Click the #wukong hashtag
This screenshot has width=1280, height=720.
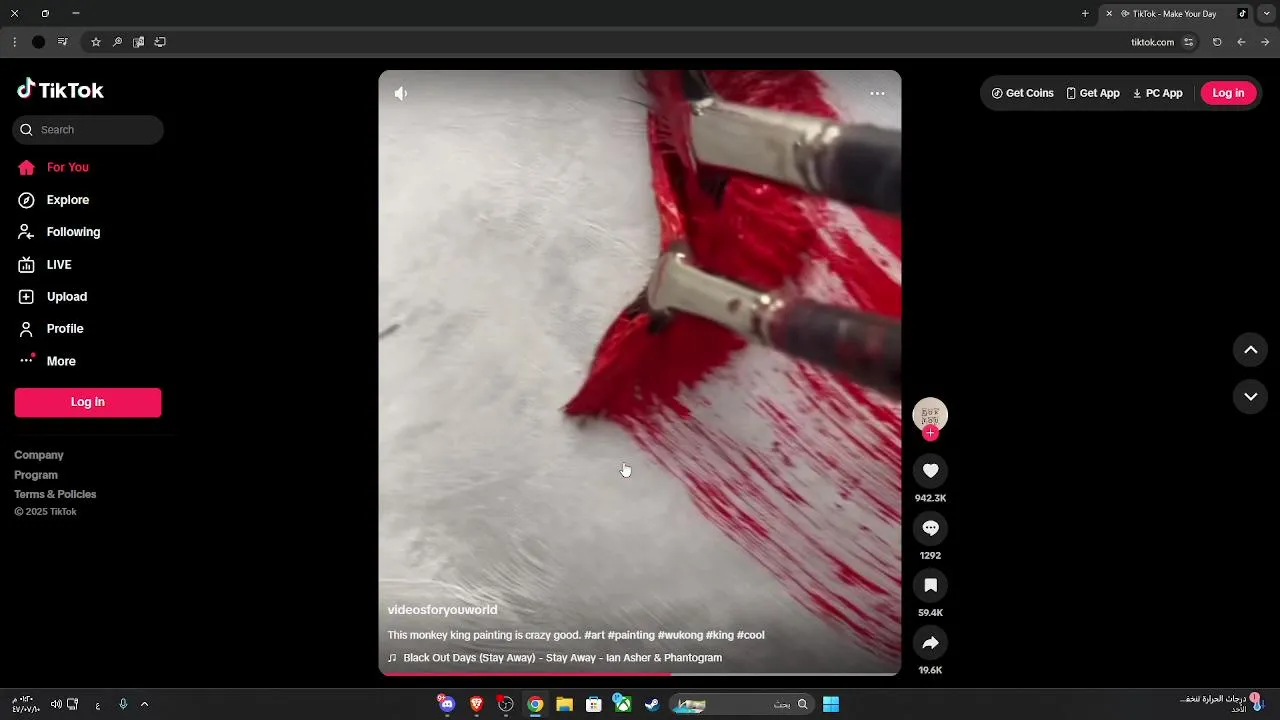point(680,635)
